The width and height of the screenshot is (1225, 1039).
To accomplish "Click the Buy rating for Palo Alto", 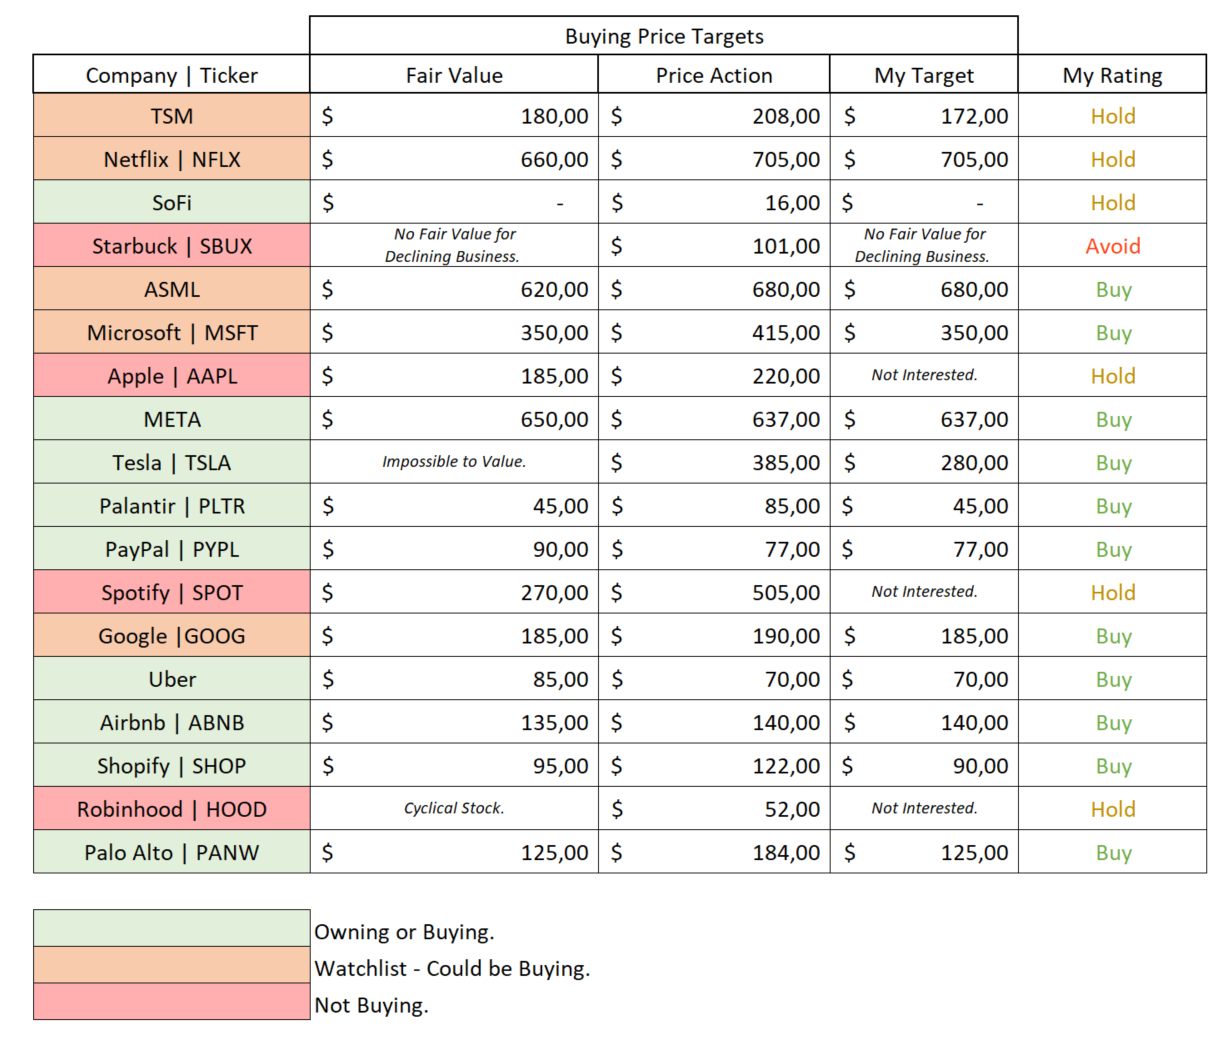I will click(x=1112, y=852).
